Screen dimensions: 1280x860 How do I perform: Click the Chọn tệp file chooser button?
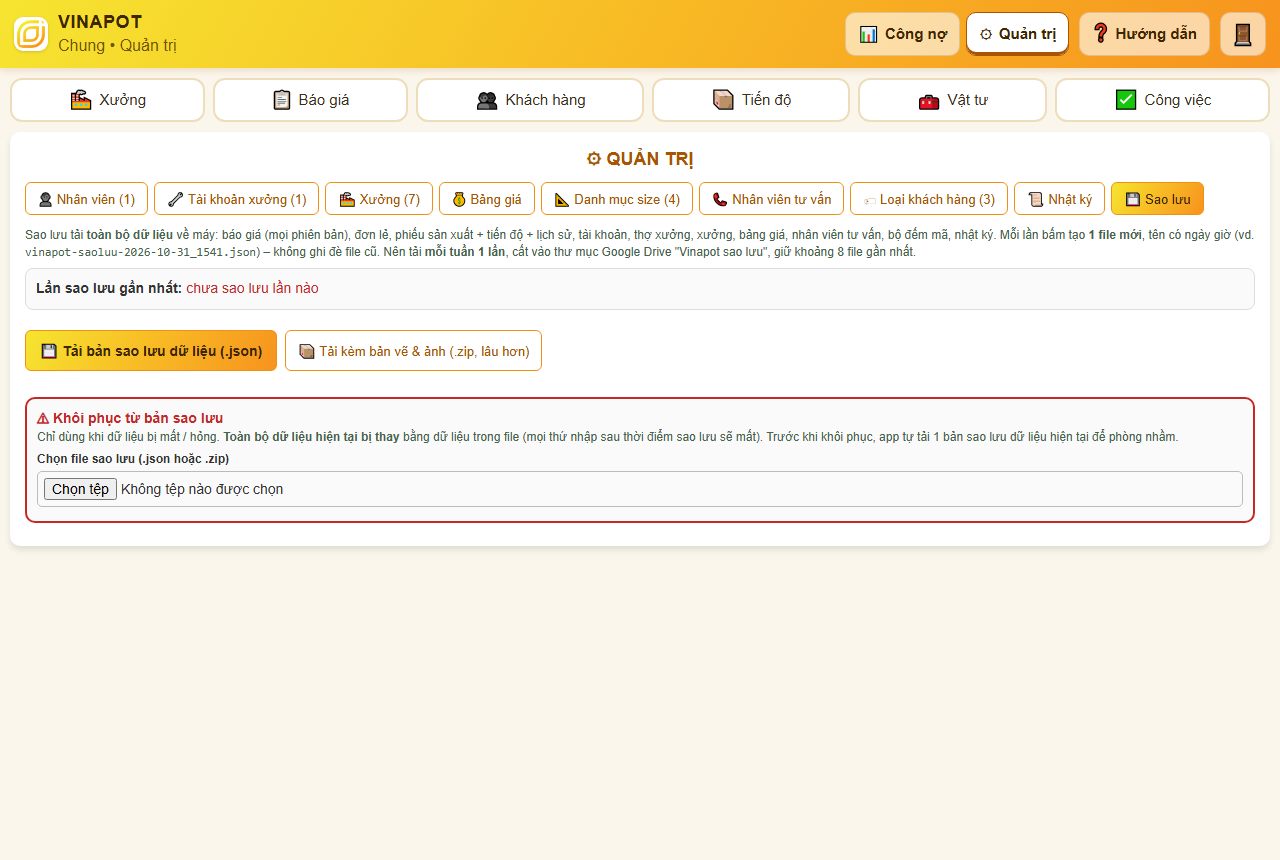tap(80, 489)
